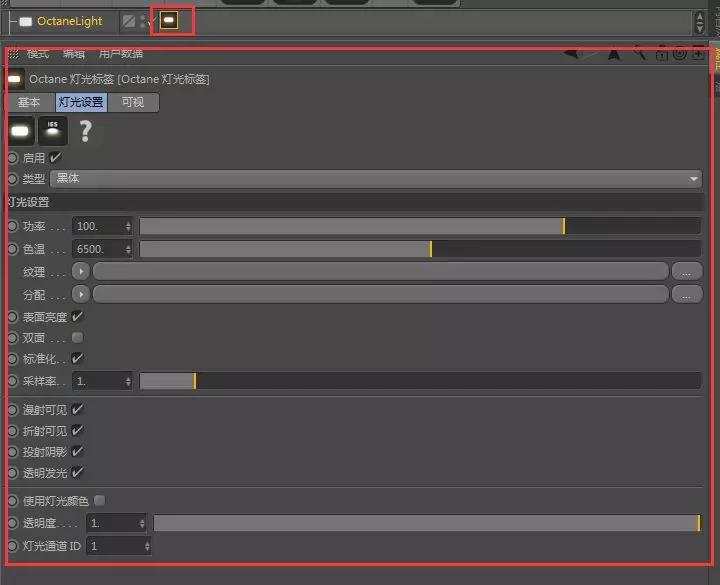Click the keyframe circle beside 双面
The height and width of the screenshot is (585, 720).
click(x=12, y=338)
